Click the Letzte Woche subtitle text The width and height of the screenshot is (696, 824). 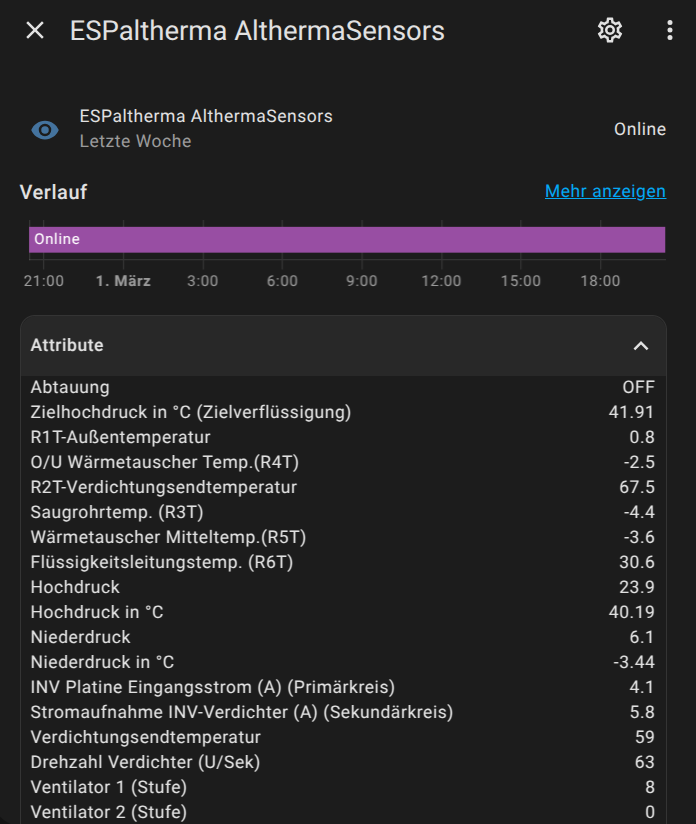point(135,141)
